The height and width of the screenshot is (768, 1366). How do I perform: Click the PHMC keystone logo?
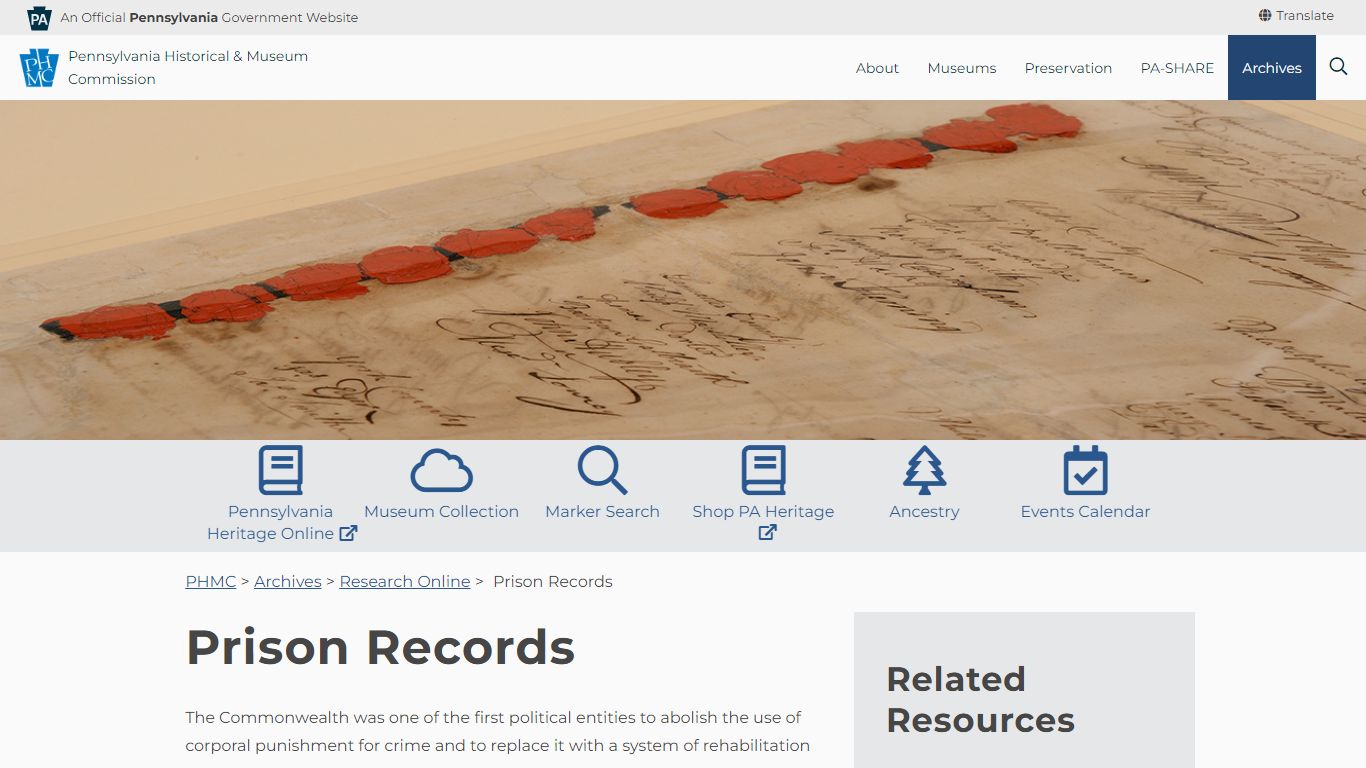tap(39, 67)
